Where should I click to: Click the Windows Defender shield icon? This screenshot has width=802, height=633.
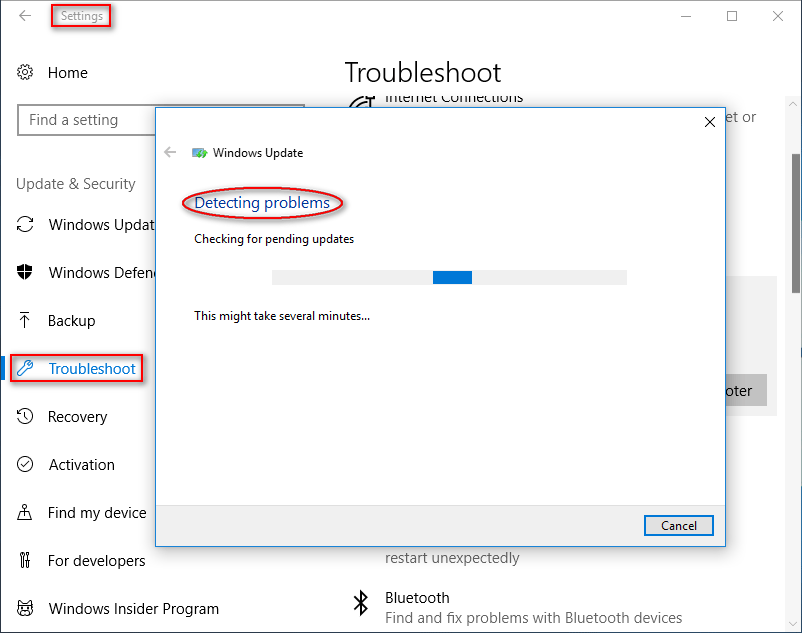click(x=25, y=272)
